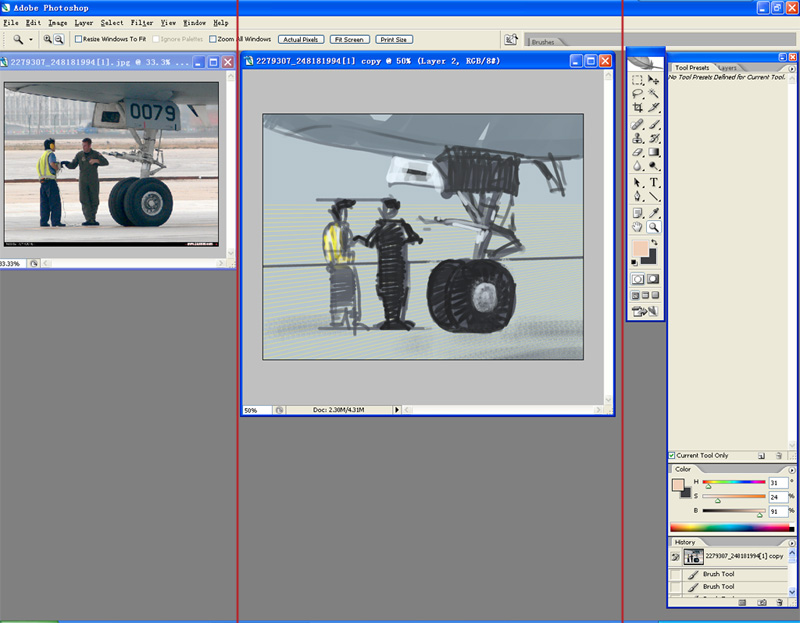Open the File menu

(11, 22)
